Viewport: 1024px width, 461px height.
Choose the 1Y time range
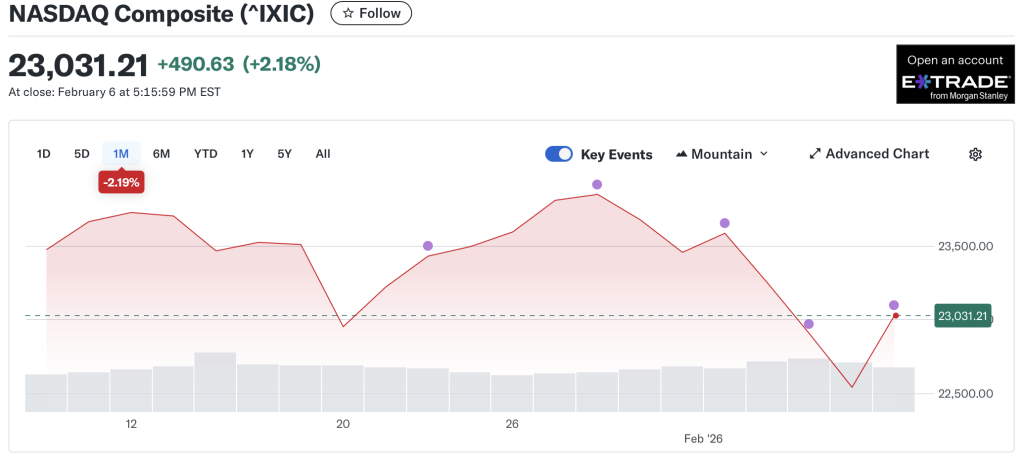click(x=247, y=154)
